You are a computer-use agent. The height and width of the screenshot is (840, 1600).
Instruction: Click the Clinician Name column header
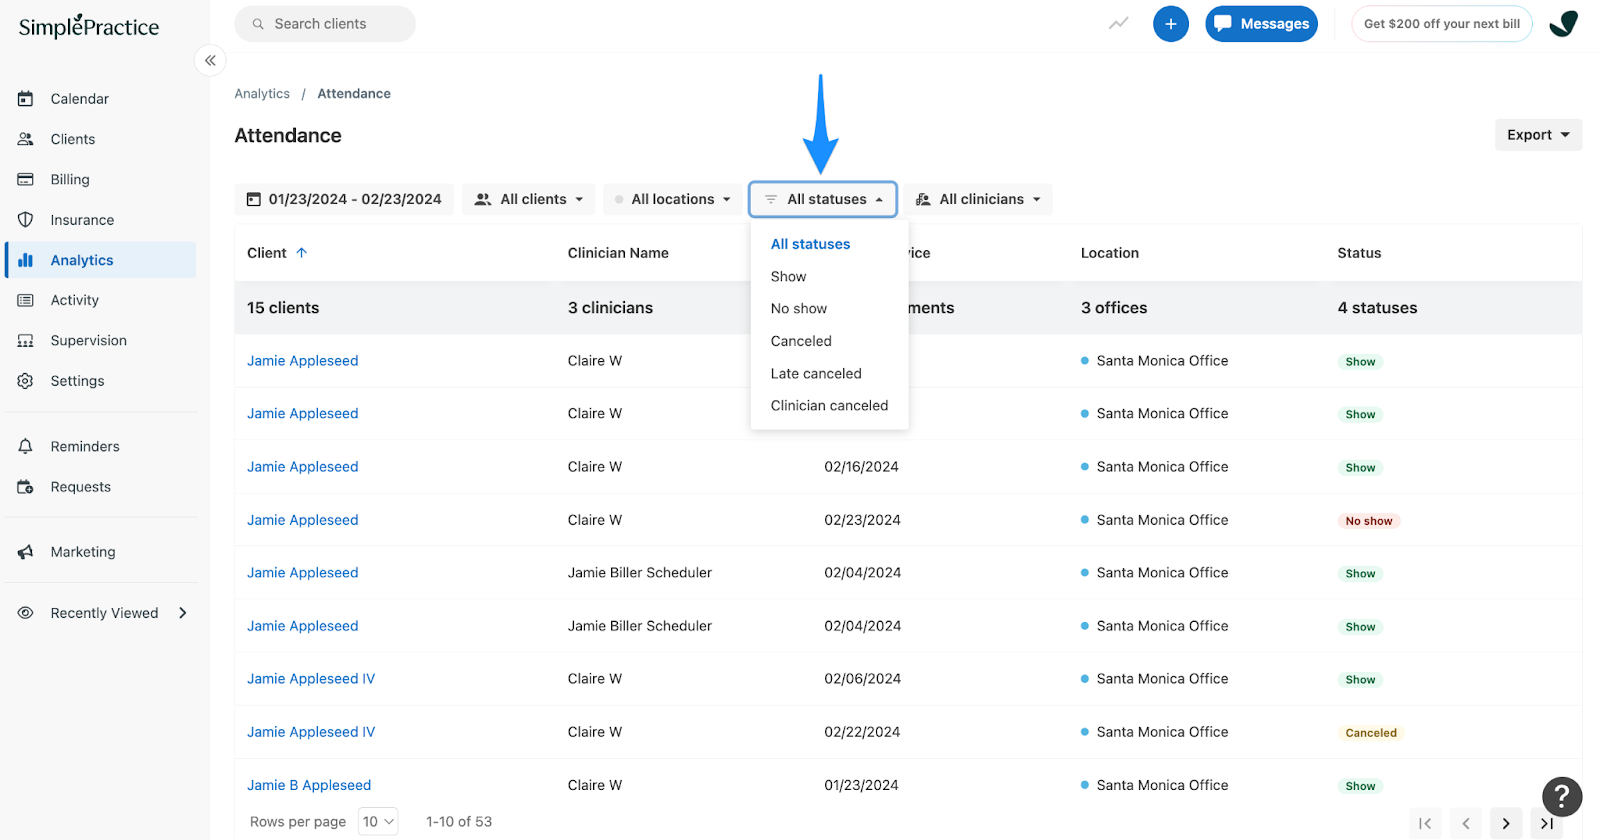(x=618, y=253)
